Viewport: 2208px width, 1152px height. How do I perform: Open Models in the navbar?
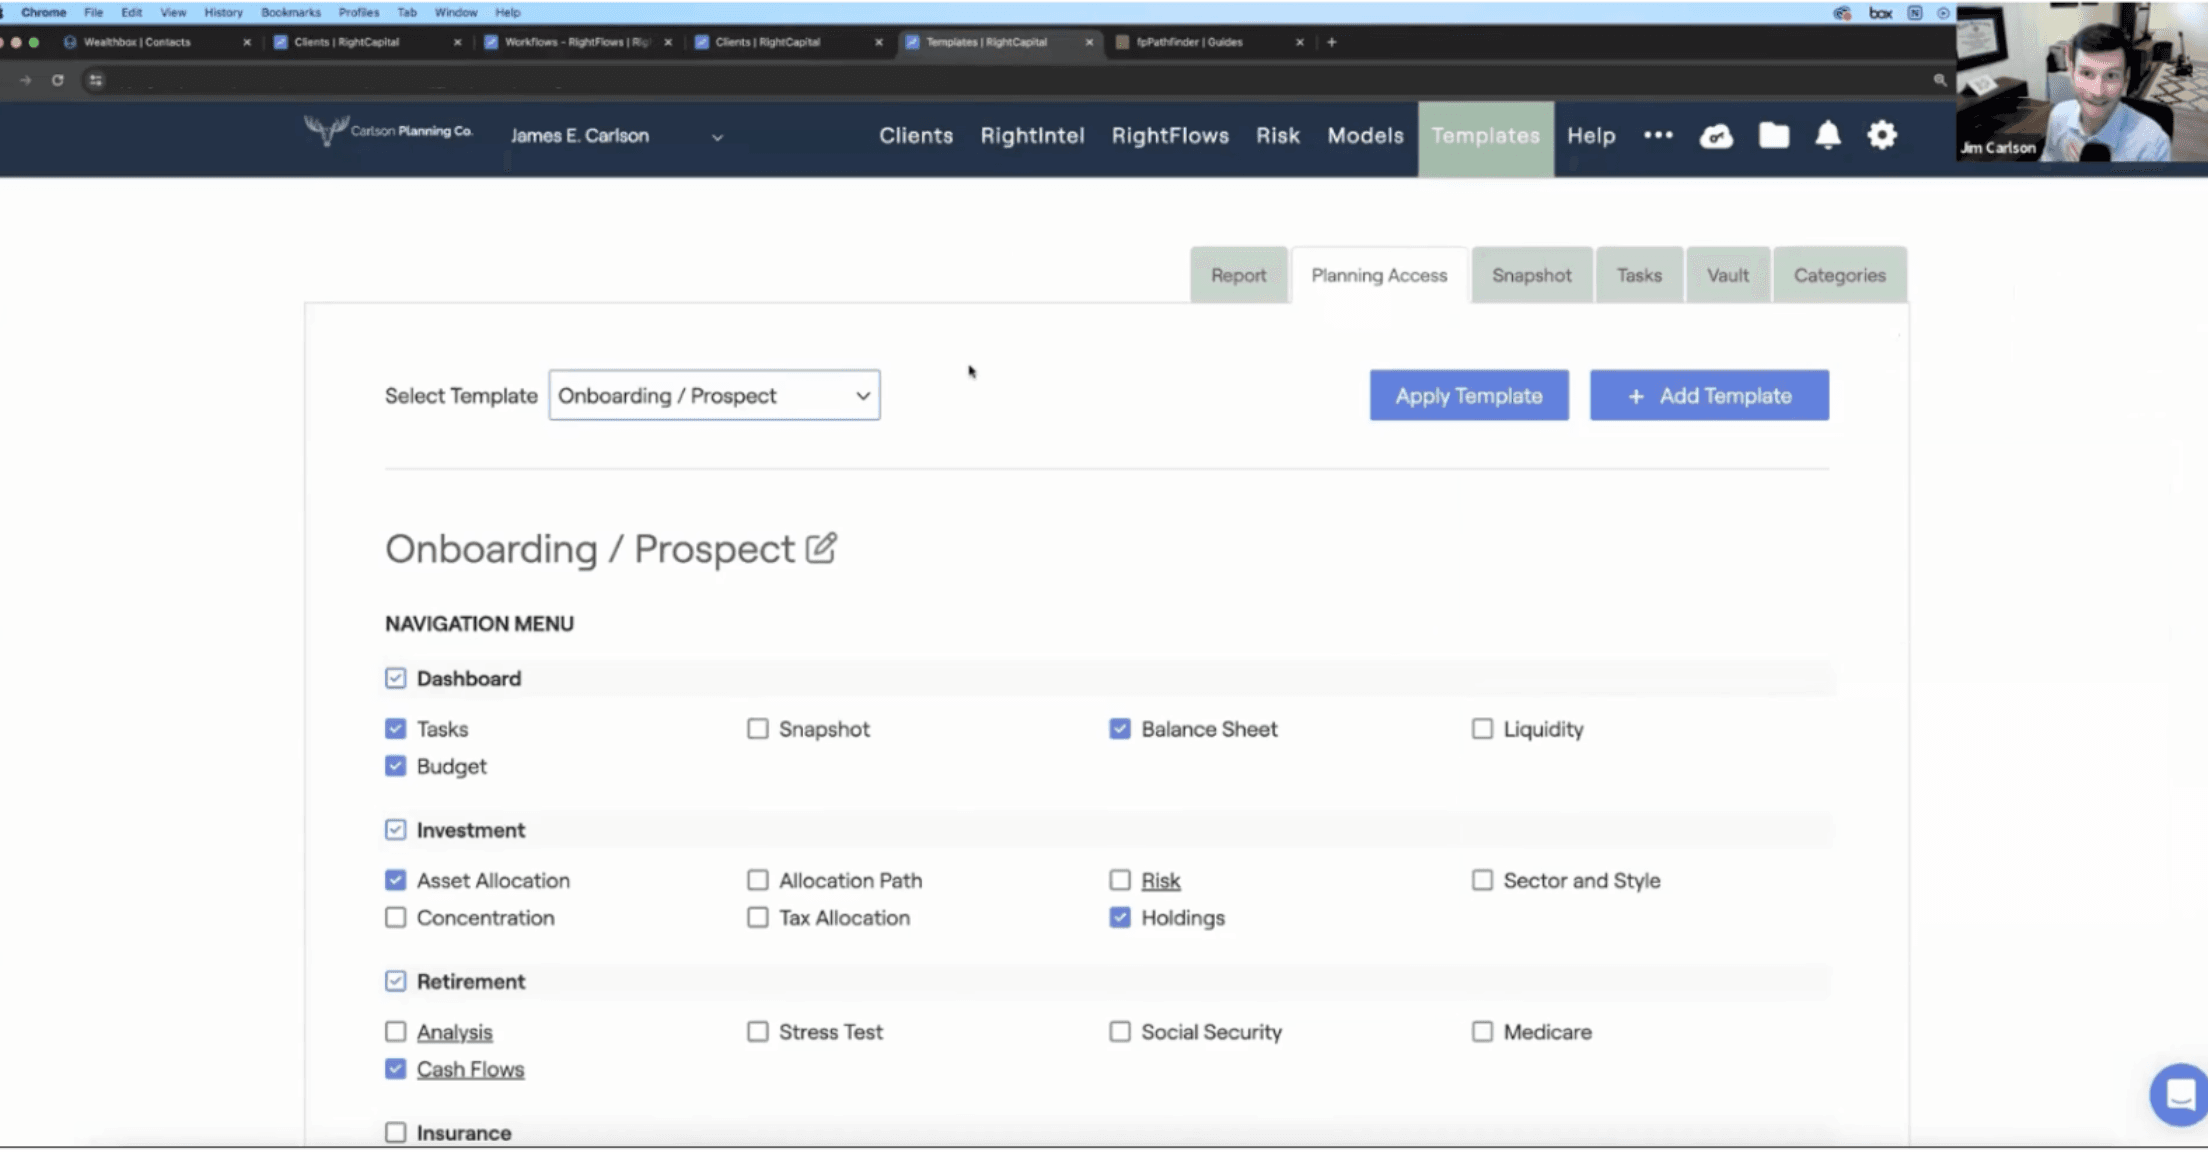coord(1365,136)
